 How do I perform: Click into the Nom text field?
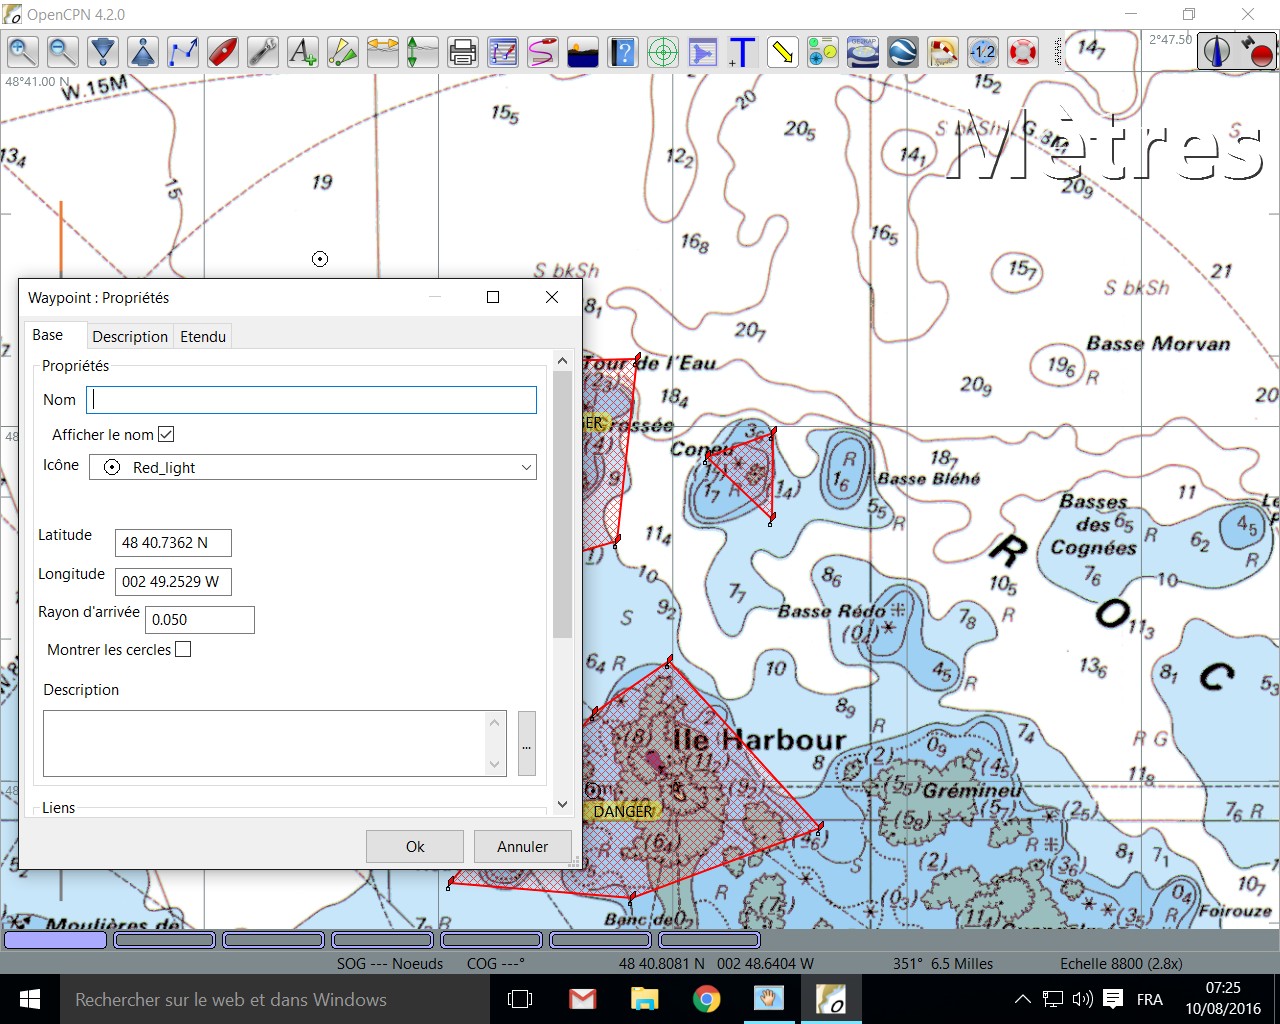coord(312,400)
